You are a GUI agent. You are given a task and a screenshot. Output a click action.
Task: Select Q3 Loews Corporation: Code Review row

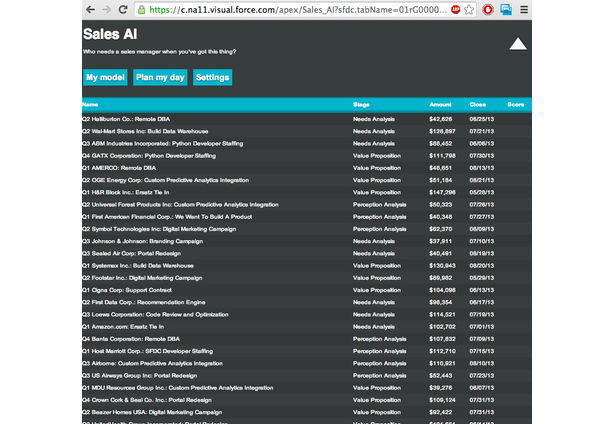307,315
